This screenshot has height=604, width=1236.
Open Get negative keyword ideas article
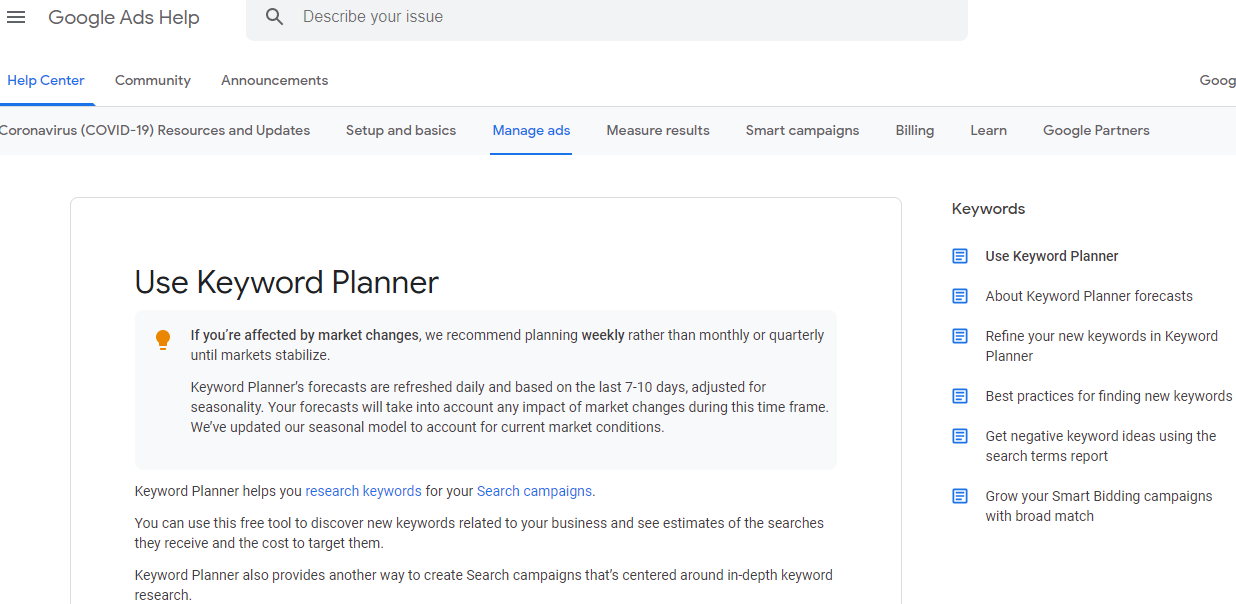(x=1100, y=446)
